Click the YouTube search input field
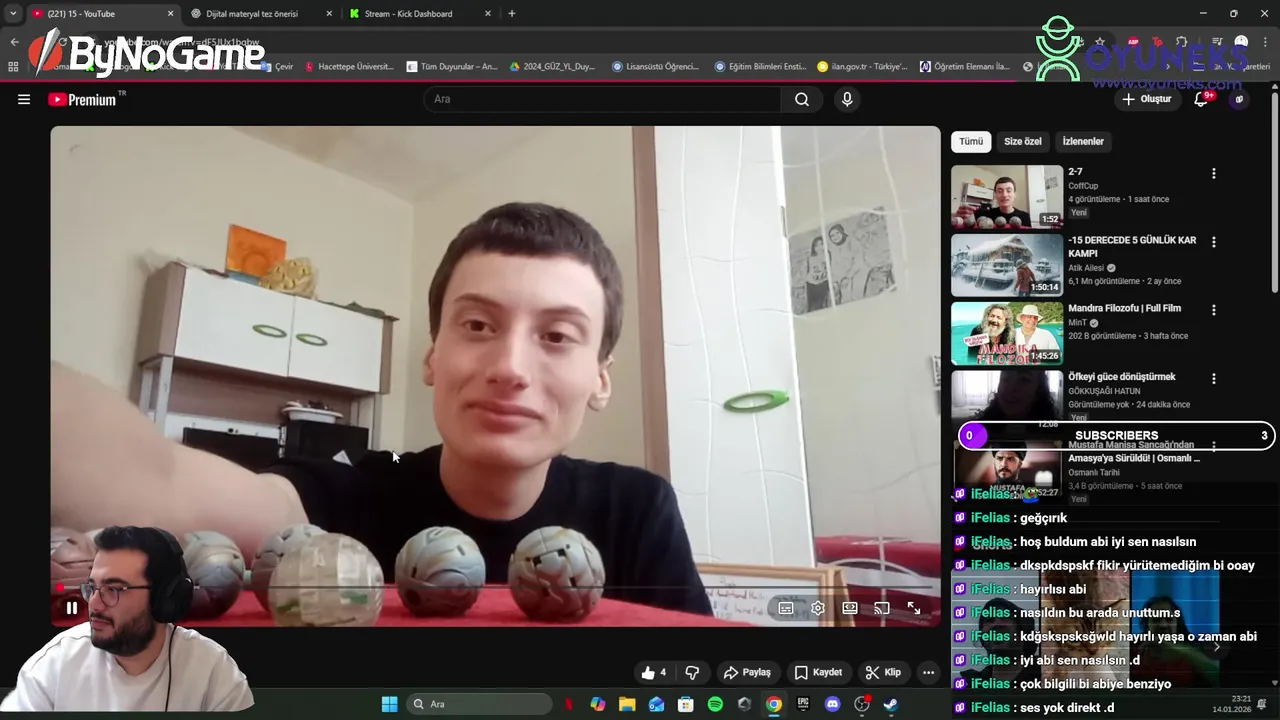 point(602,99)
